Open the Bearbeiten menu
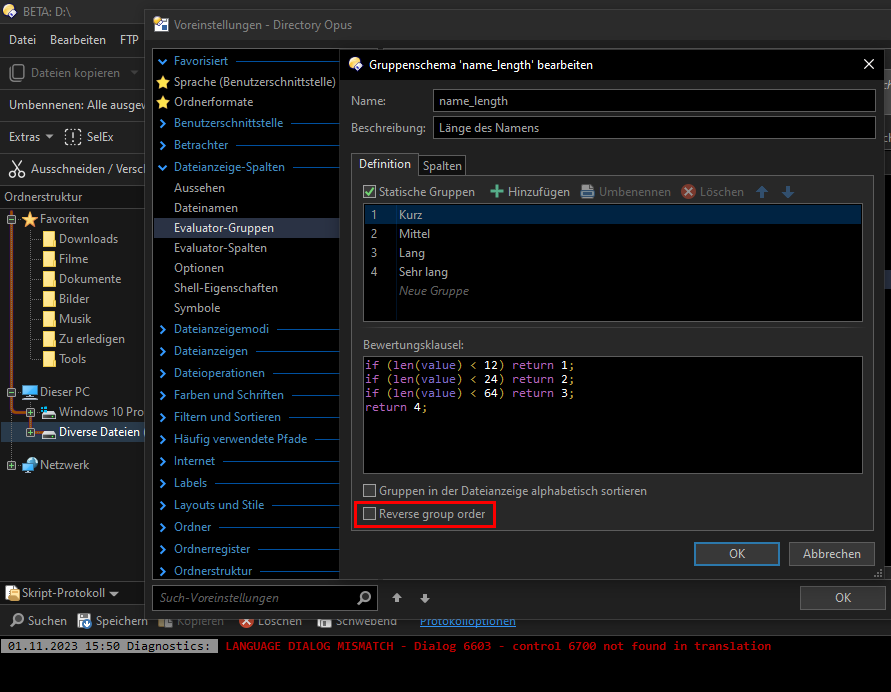 coord(78,40)
